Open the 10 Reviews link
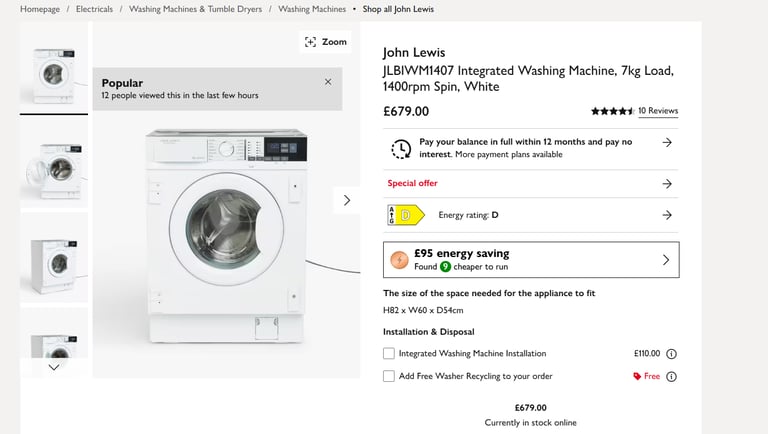Viewport: 768px width, 434px height. click(658, 111)
